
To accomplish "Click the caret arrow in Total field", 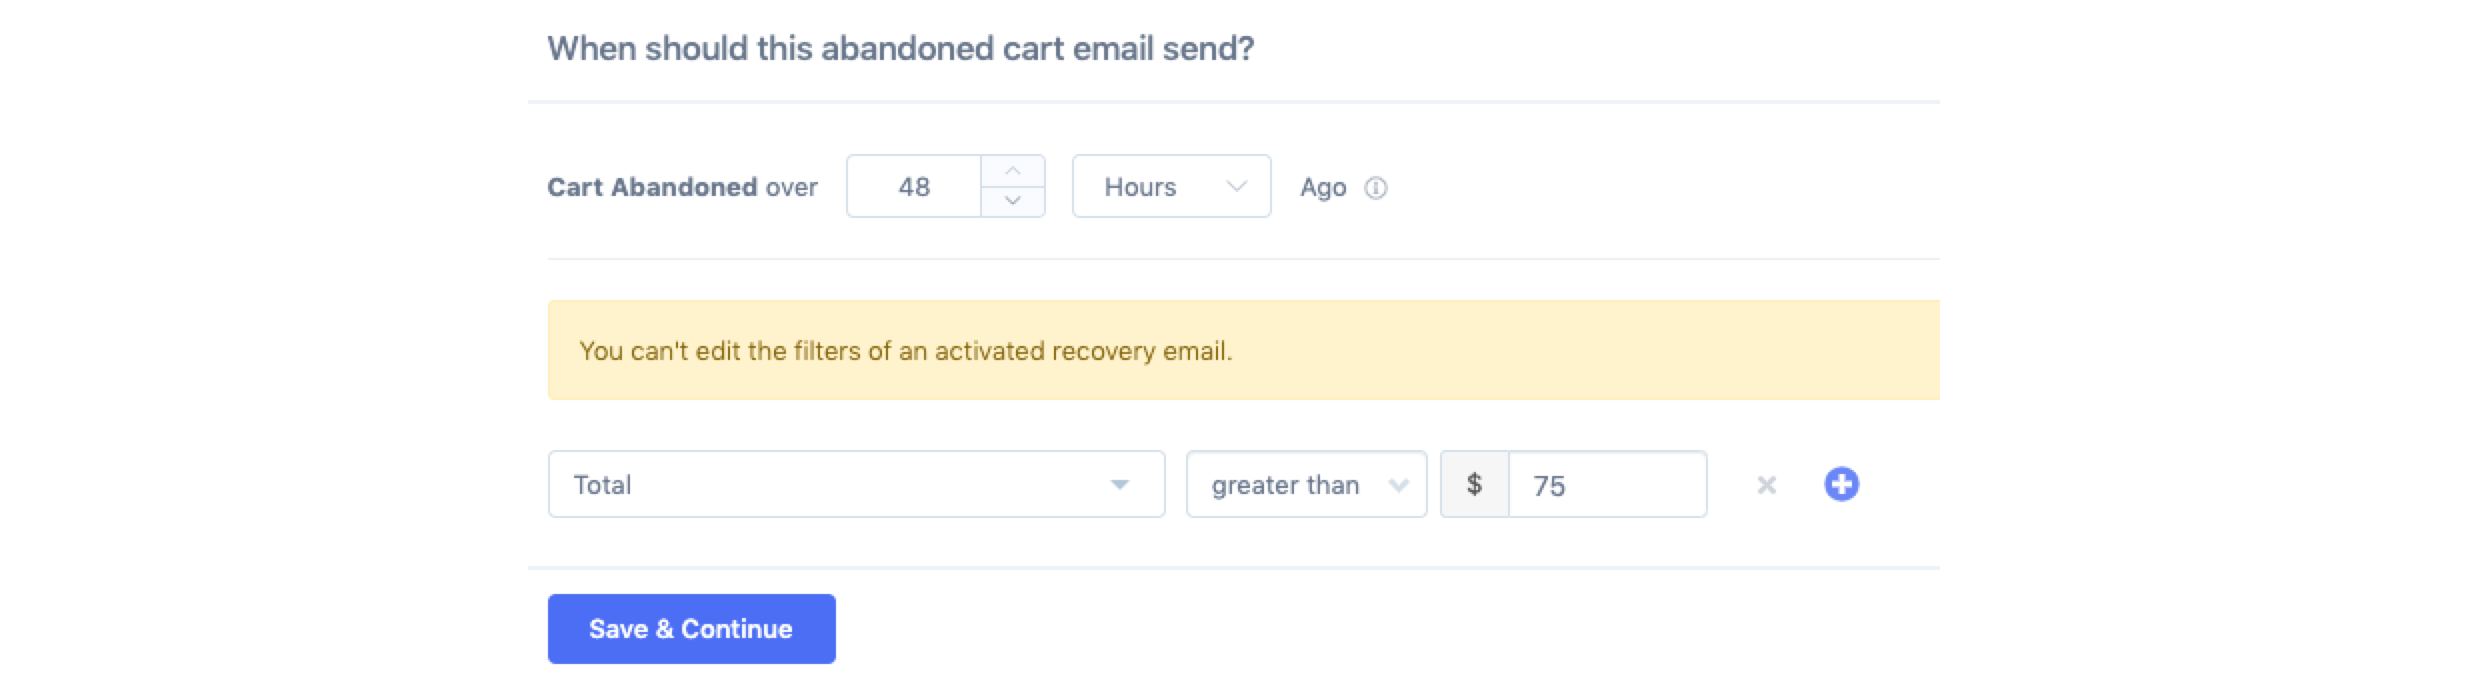I will coord(1119,485).
